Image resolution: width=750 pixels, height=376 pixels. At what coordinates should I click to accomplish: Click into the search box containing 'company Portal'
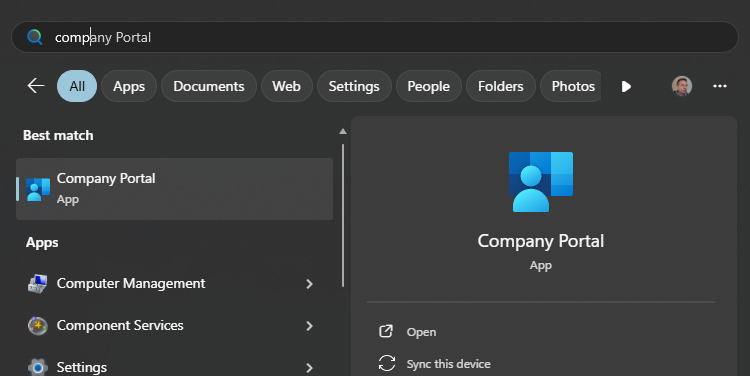[375, 37]
